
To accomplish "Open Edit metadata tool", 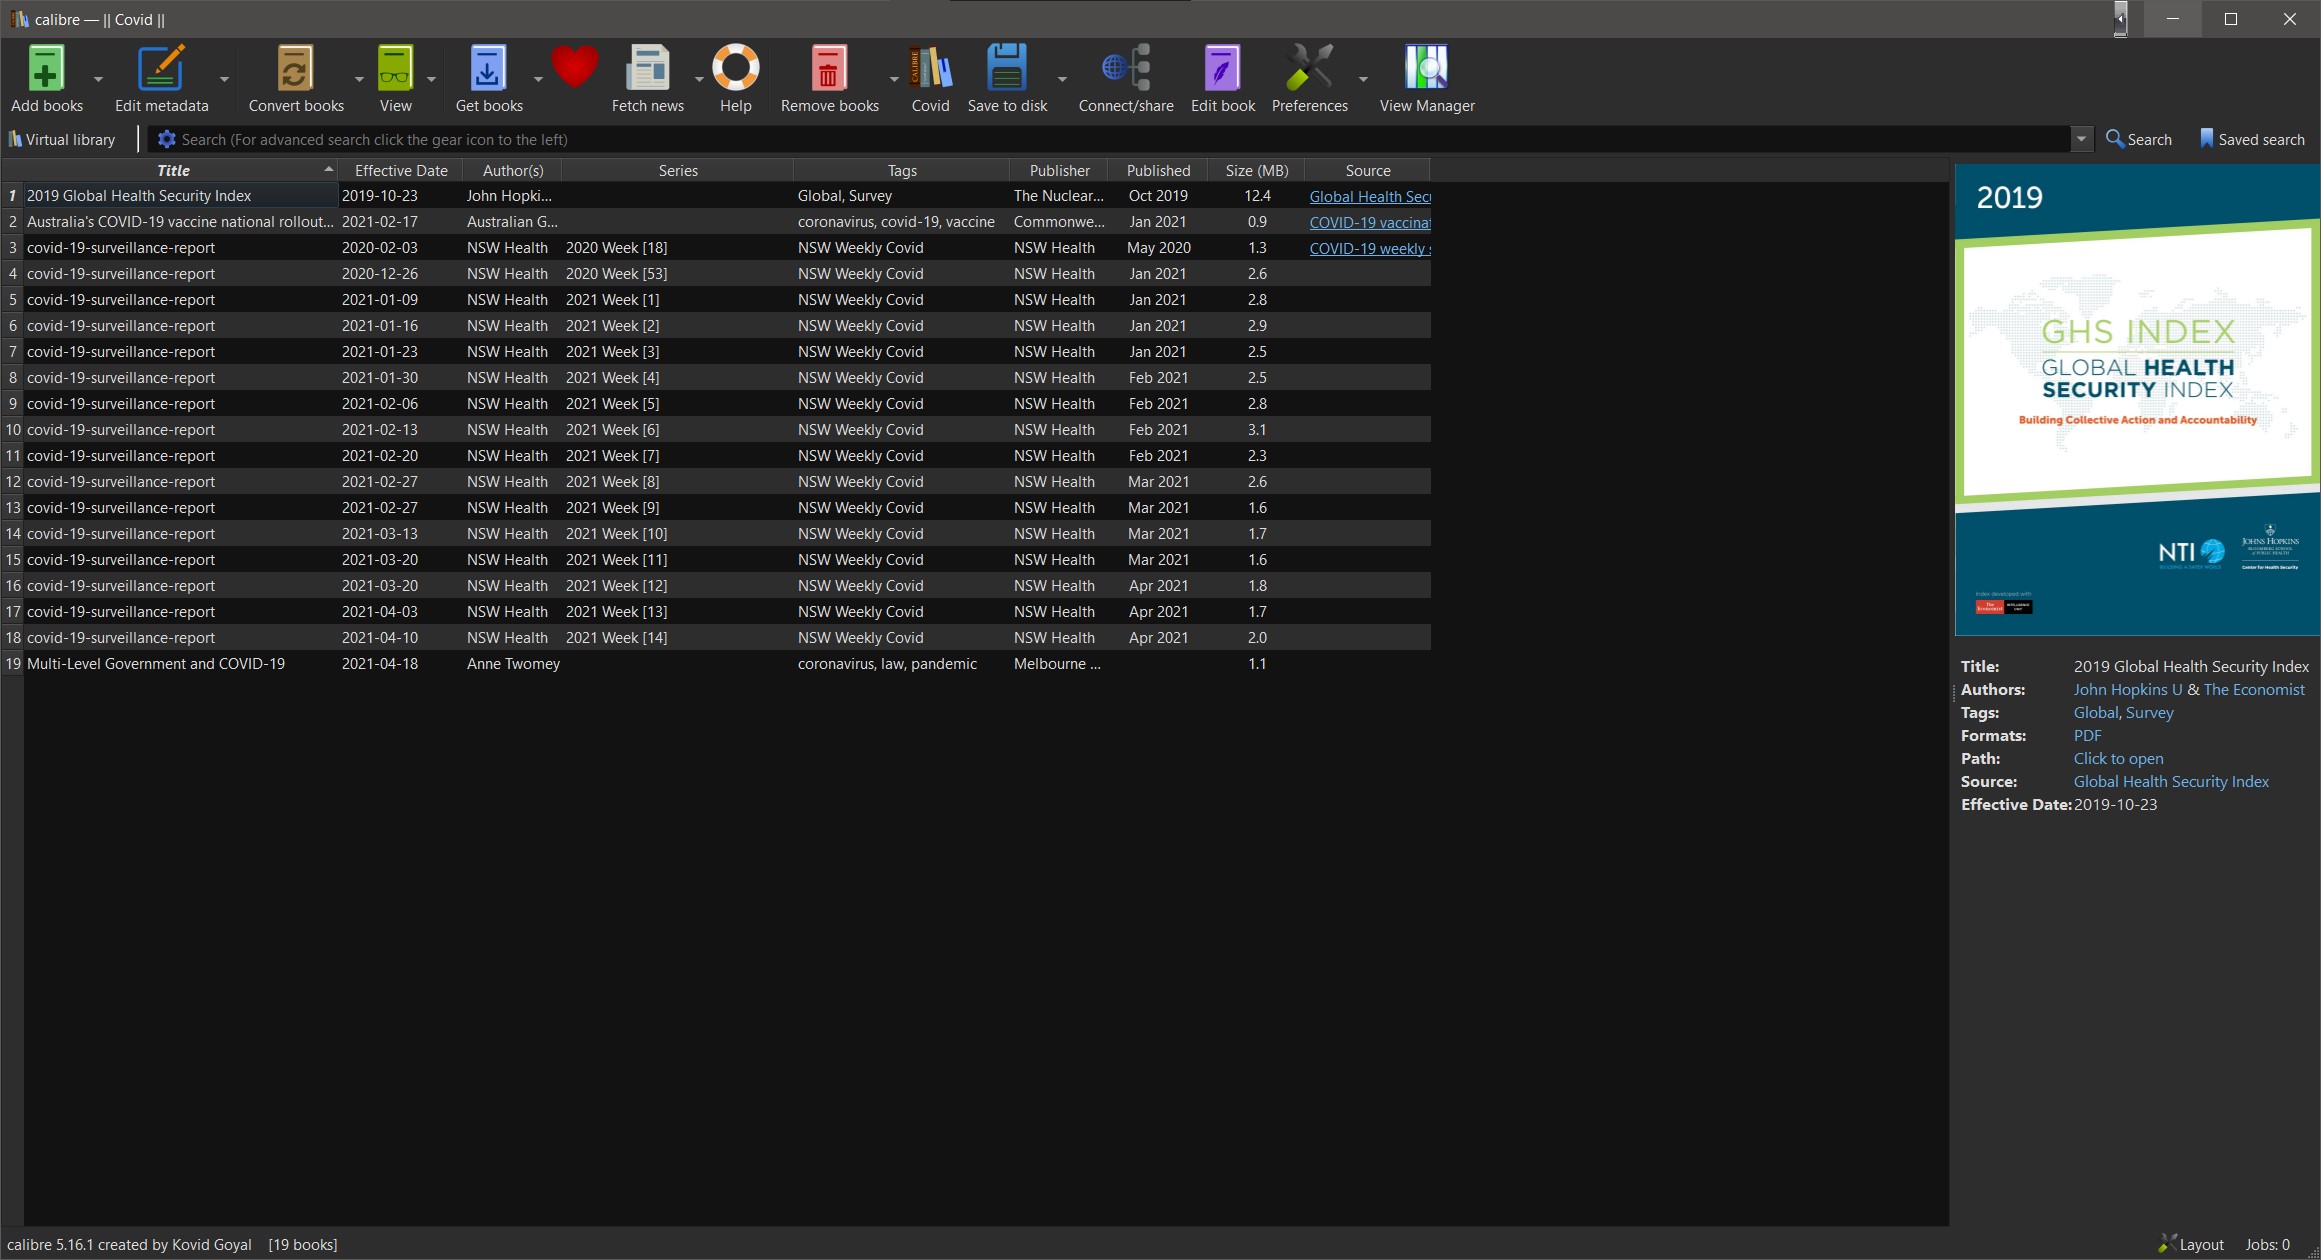I will (x=161, y=70).
